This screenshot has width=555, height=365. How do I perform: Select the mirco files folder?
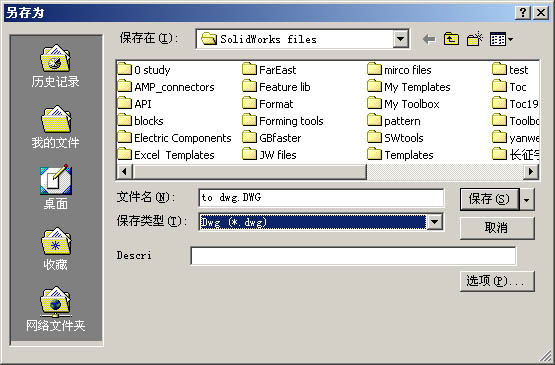click(x=399, y=70)
